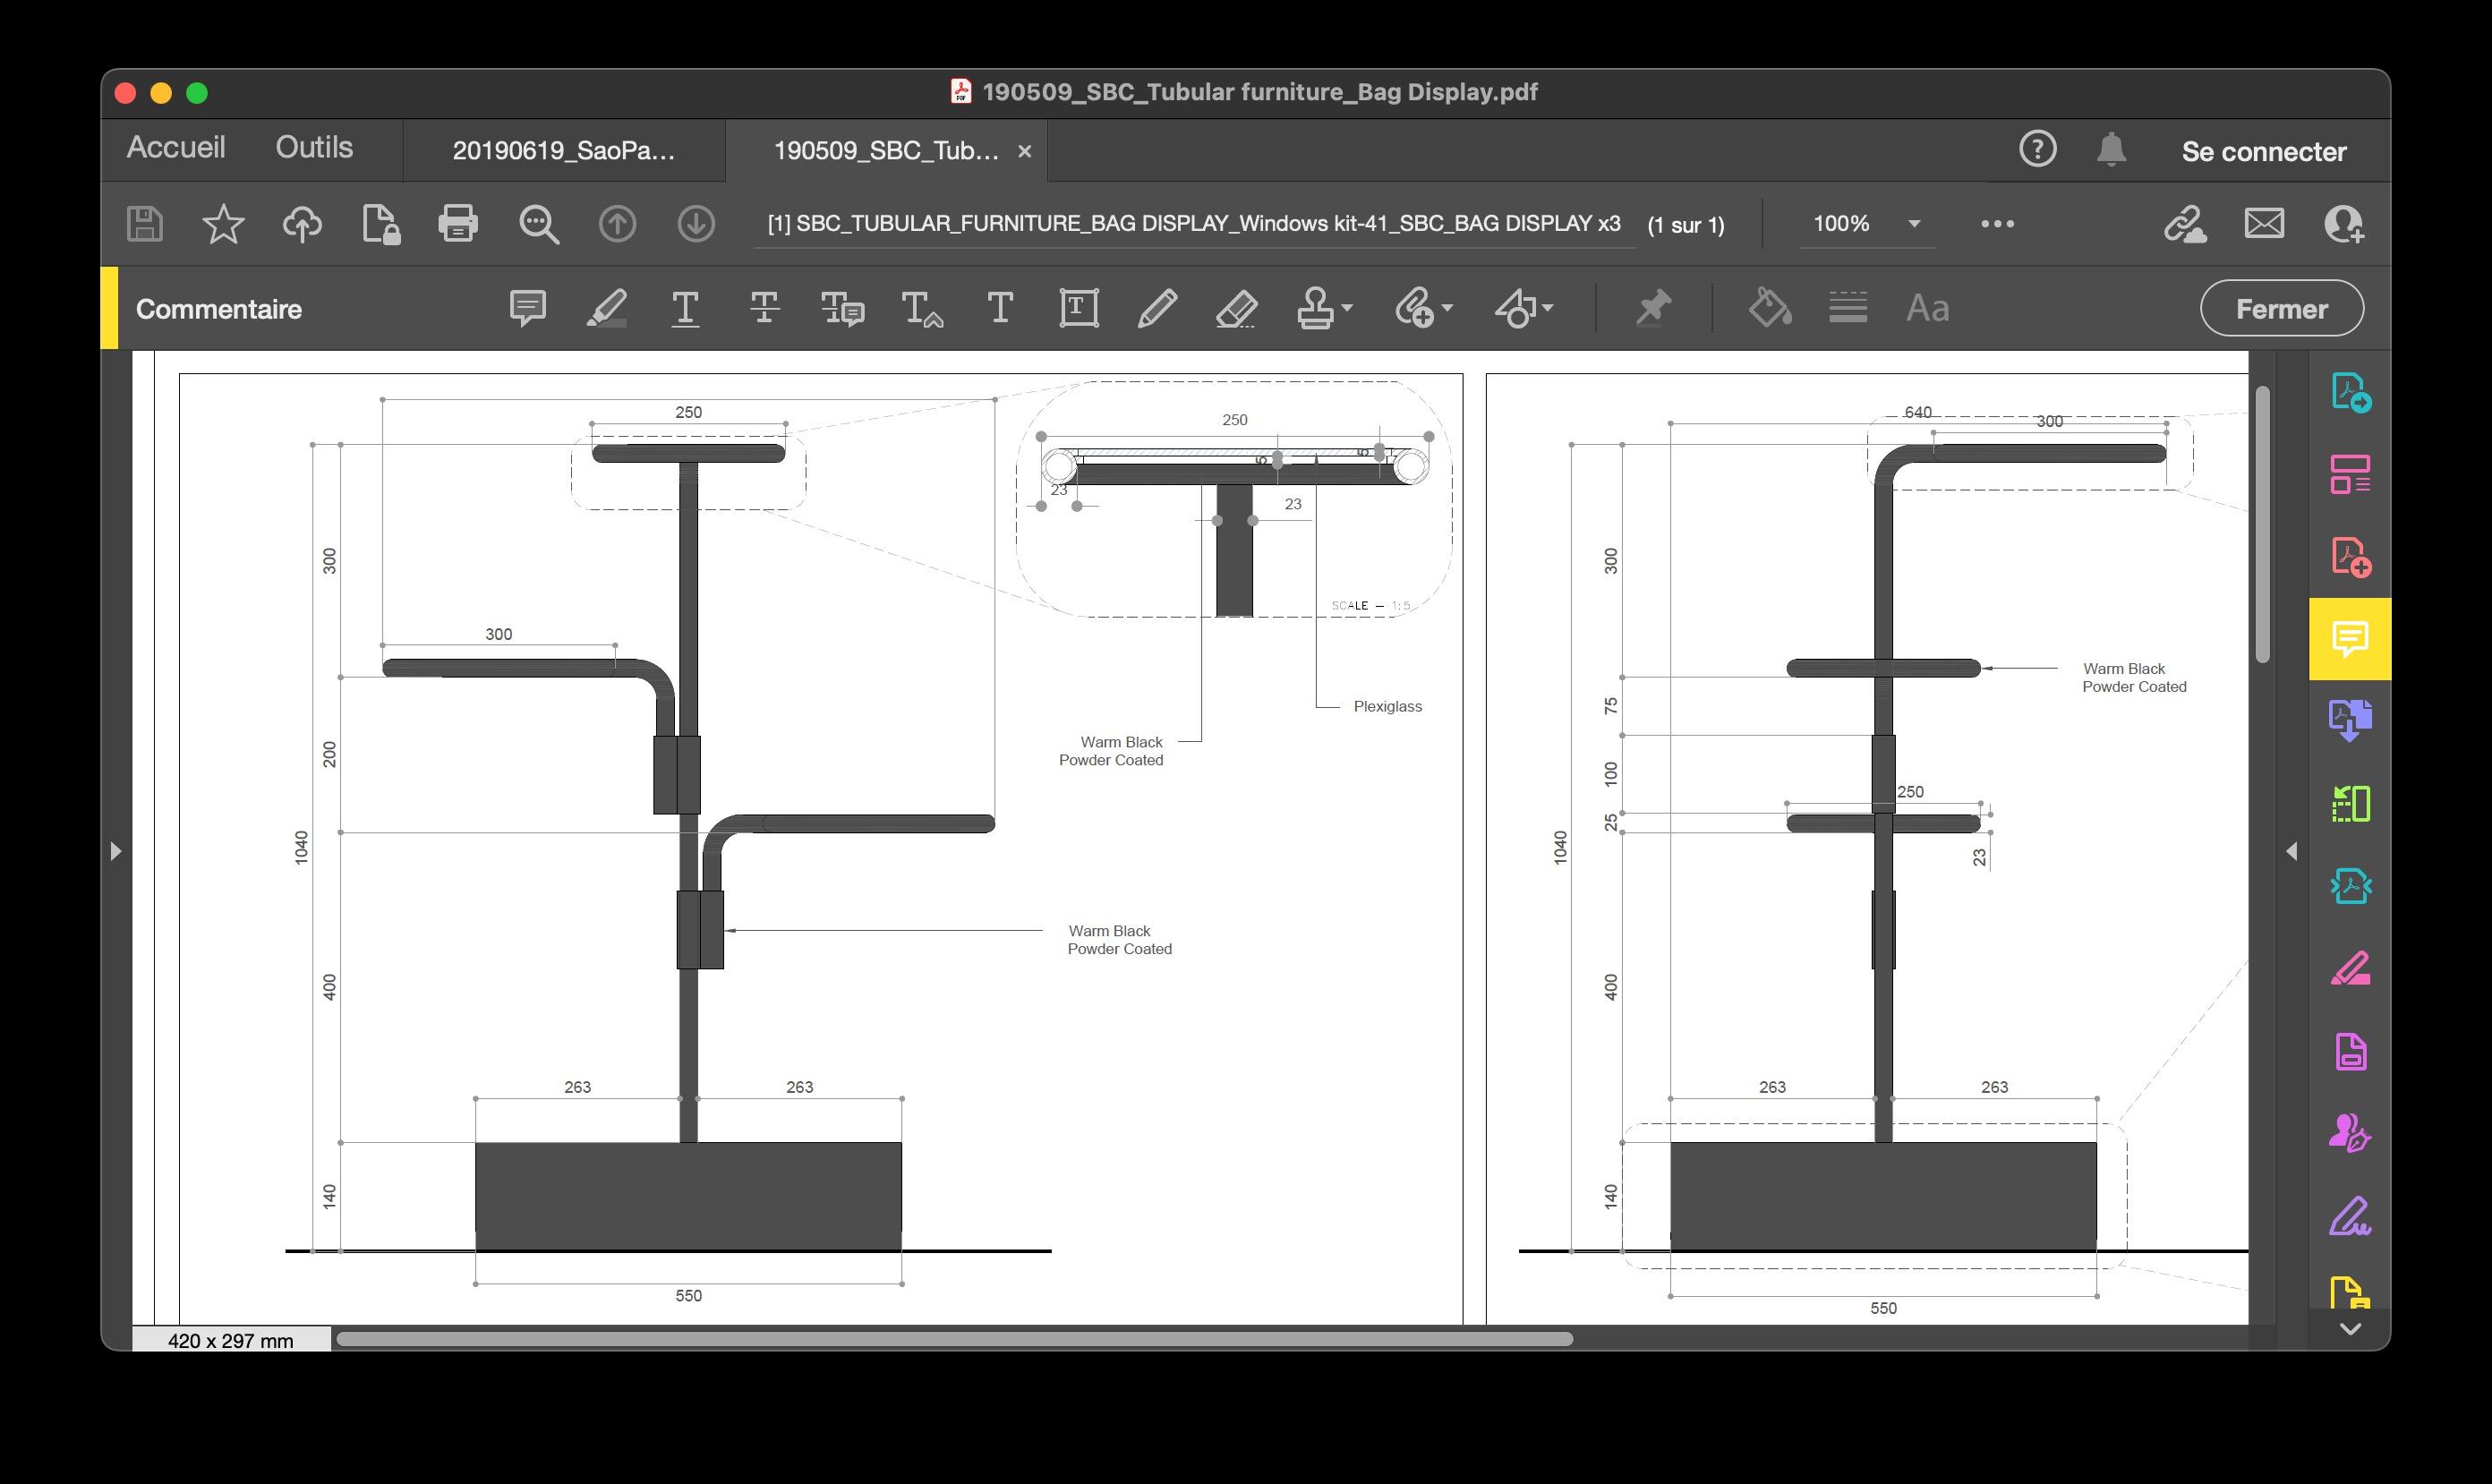Open the 100% zoom level dropdown
Viewport: 2492px width, 1484px height.
tap(1914, 223)
